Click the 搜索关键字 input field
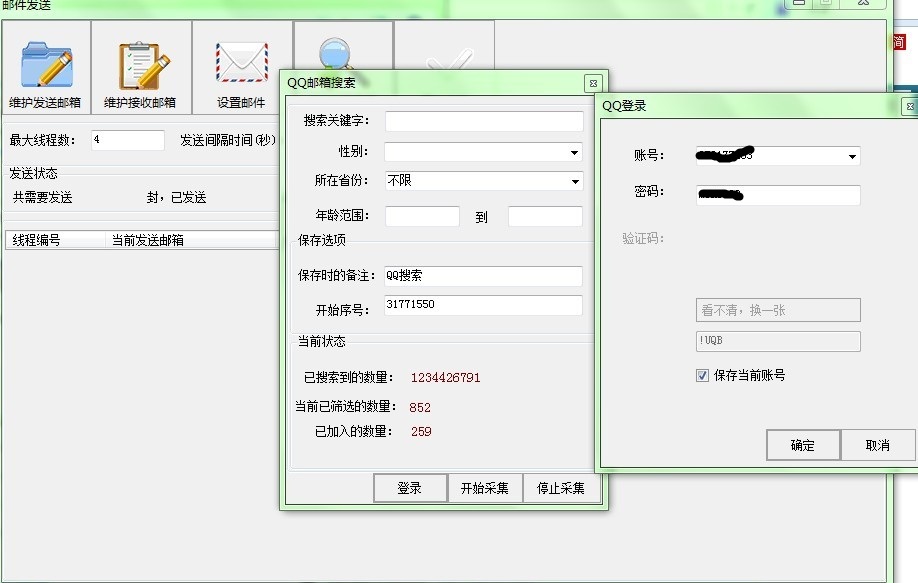 [x=484, y=121]
